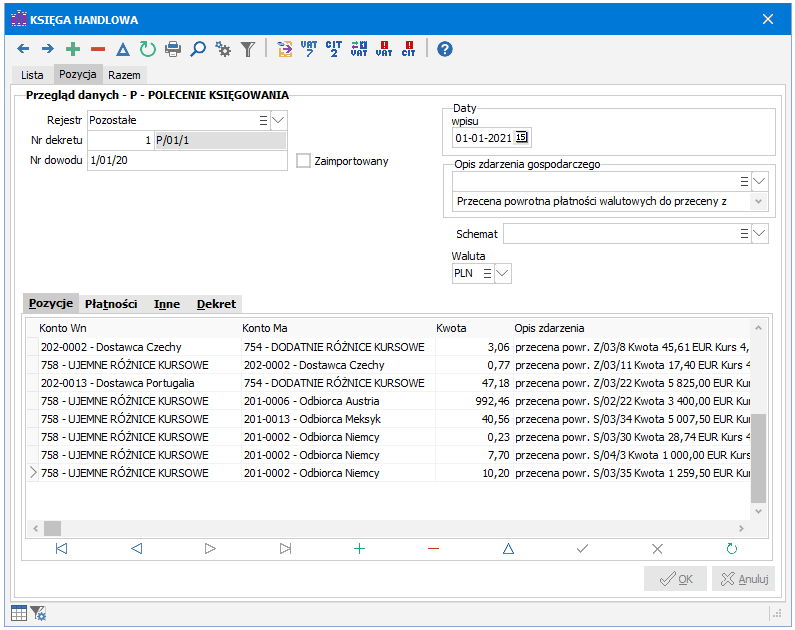Click the Nr dowodu input field
The width and height of the screenshot is (795, 630).
click(x=187, y=160)
